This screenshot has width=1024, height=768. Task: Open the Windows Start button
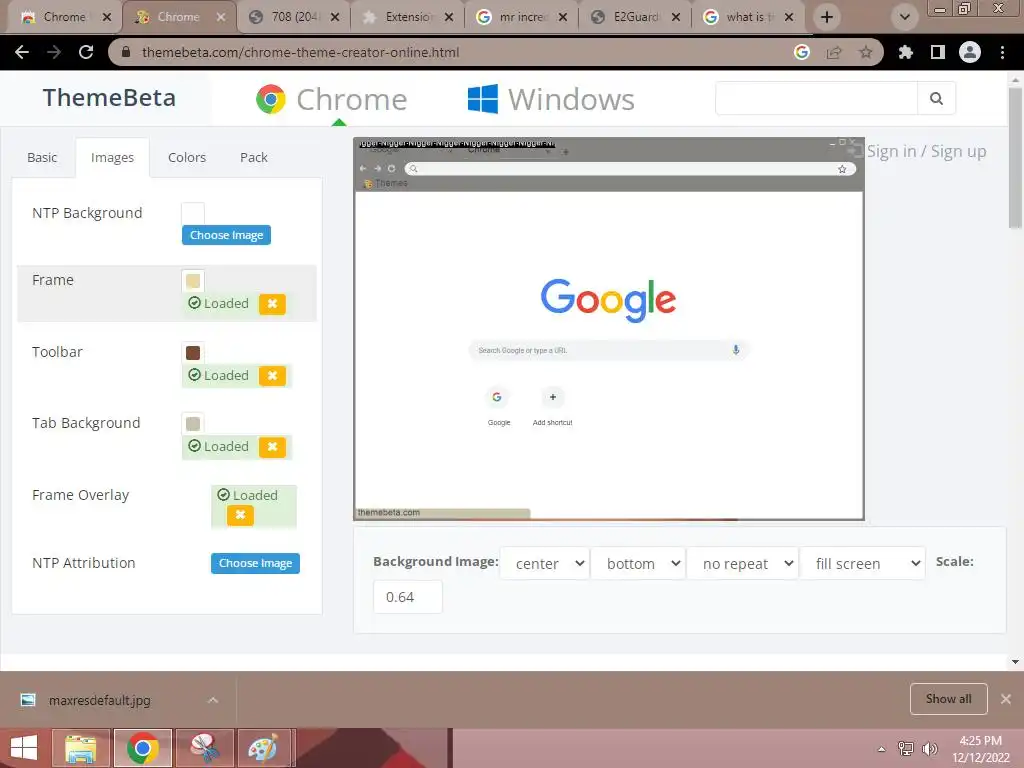[x=24, y=748]
